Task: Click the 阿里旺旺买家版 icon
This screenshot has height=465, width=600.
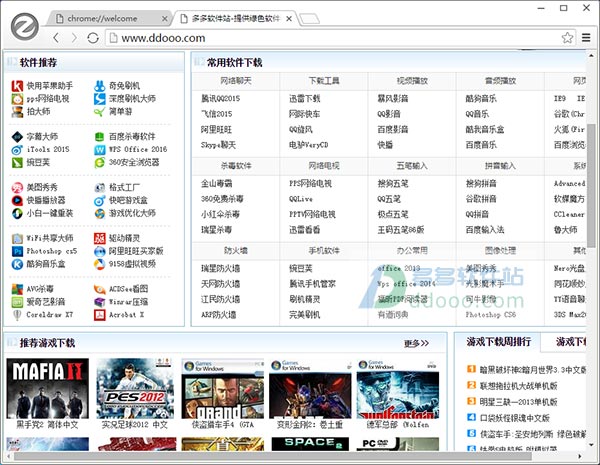Action: point(99,251)
